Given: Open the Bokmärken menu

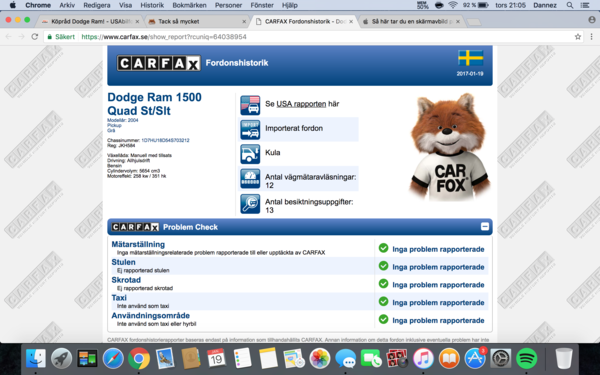Looking at the screenshot, I should point(189,5).
